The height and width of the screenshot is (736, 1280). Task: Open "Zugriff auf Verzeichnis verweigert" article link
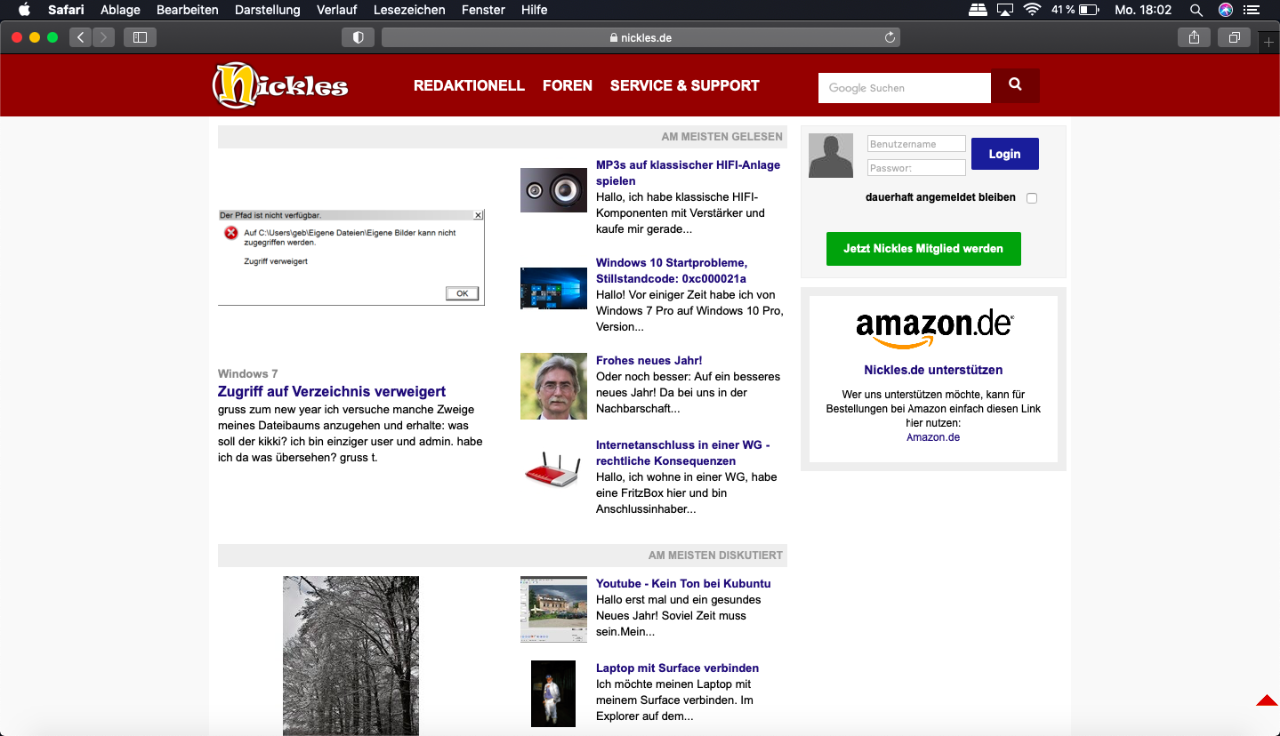click(x=332, y=391)
